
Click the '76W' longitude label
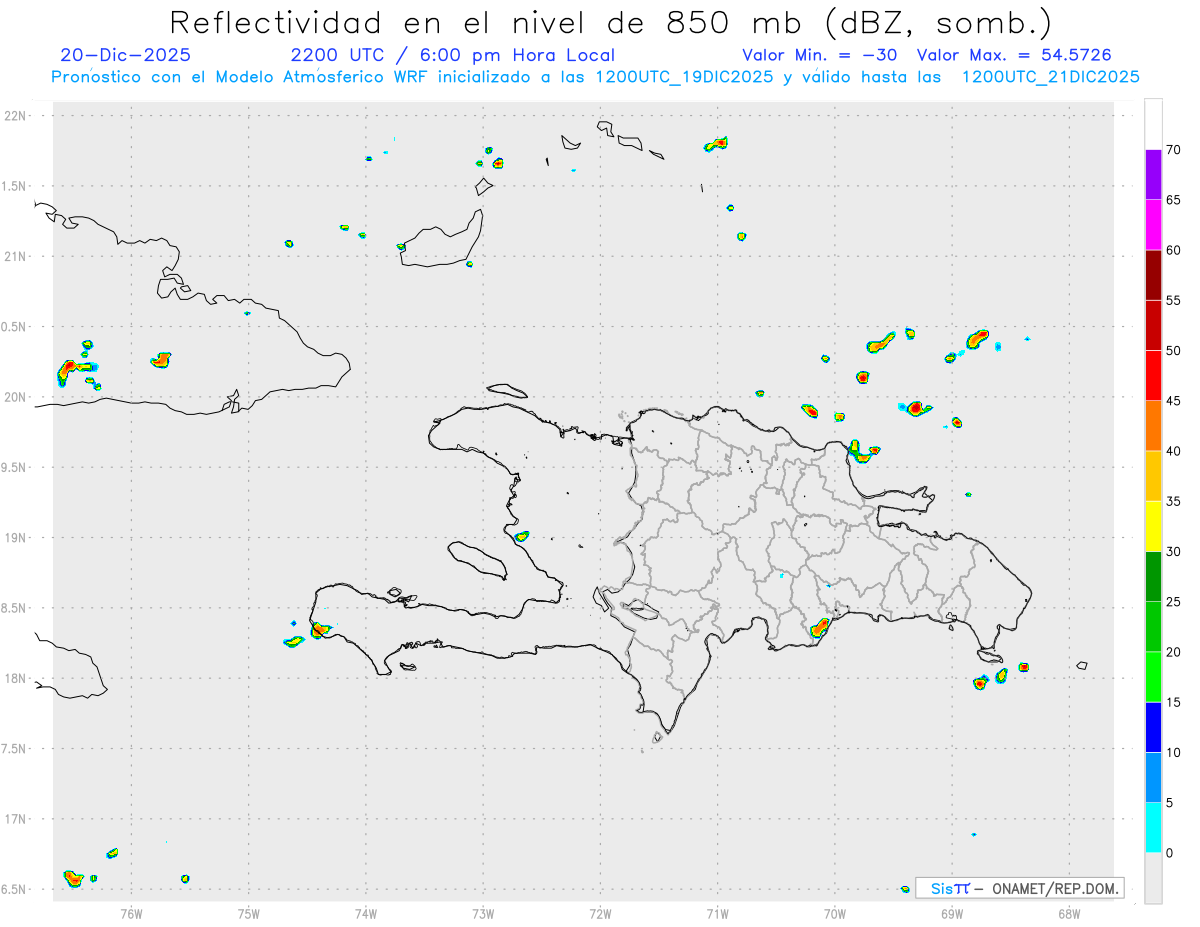click(131, 913)
